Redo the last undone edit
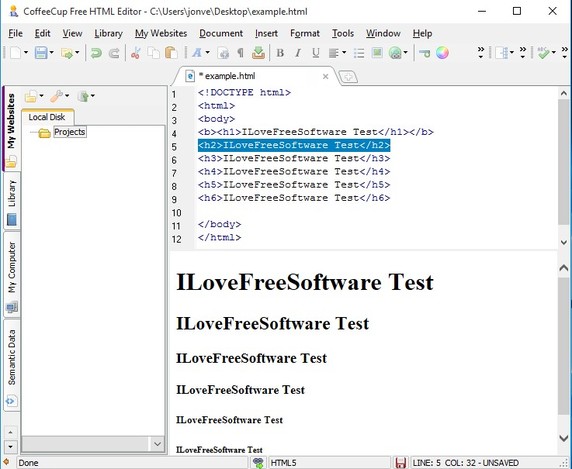Viewport: 572px width, 469px height. (114, 53)
